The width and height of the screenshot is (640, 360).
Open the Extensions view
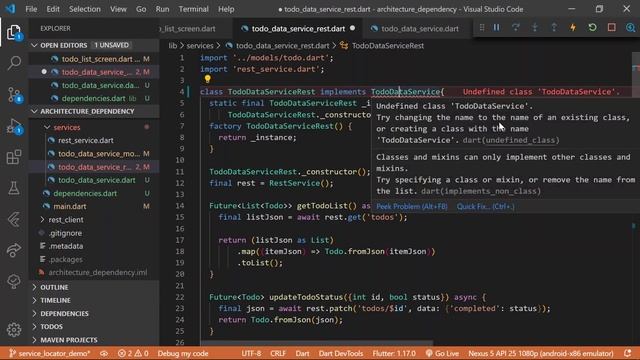tap(14, 157)
